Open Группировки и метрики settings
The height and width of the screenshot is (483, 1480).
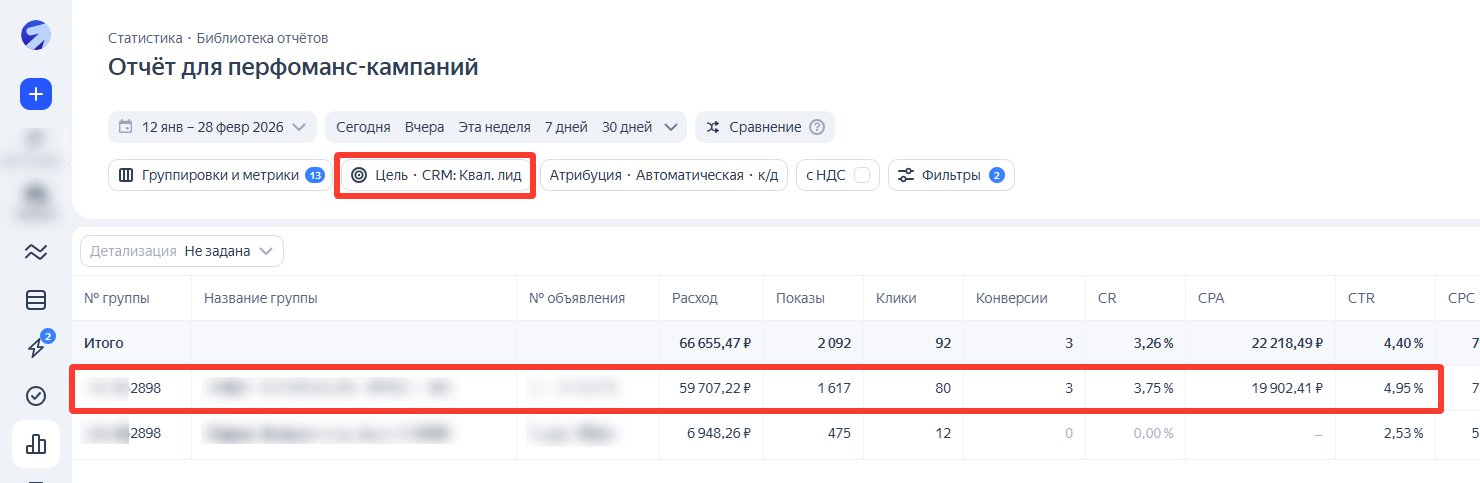pos(220,175)
